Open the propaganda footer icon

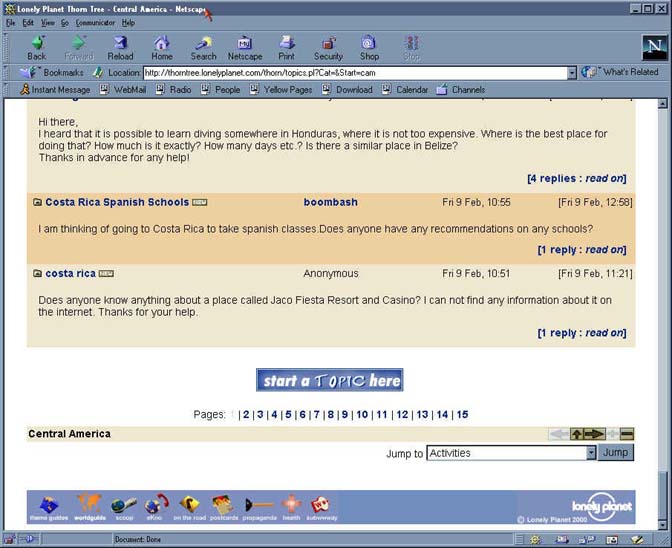tap(259, 508)
